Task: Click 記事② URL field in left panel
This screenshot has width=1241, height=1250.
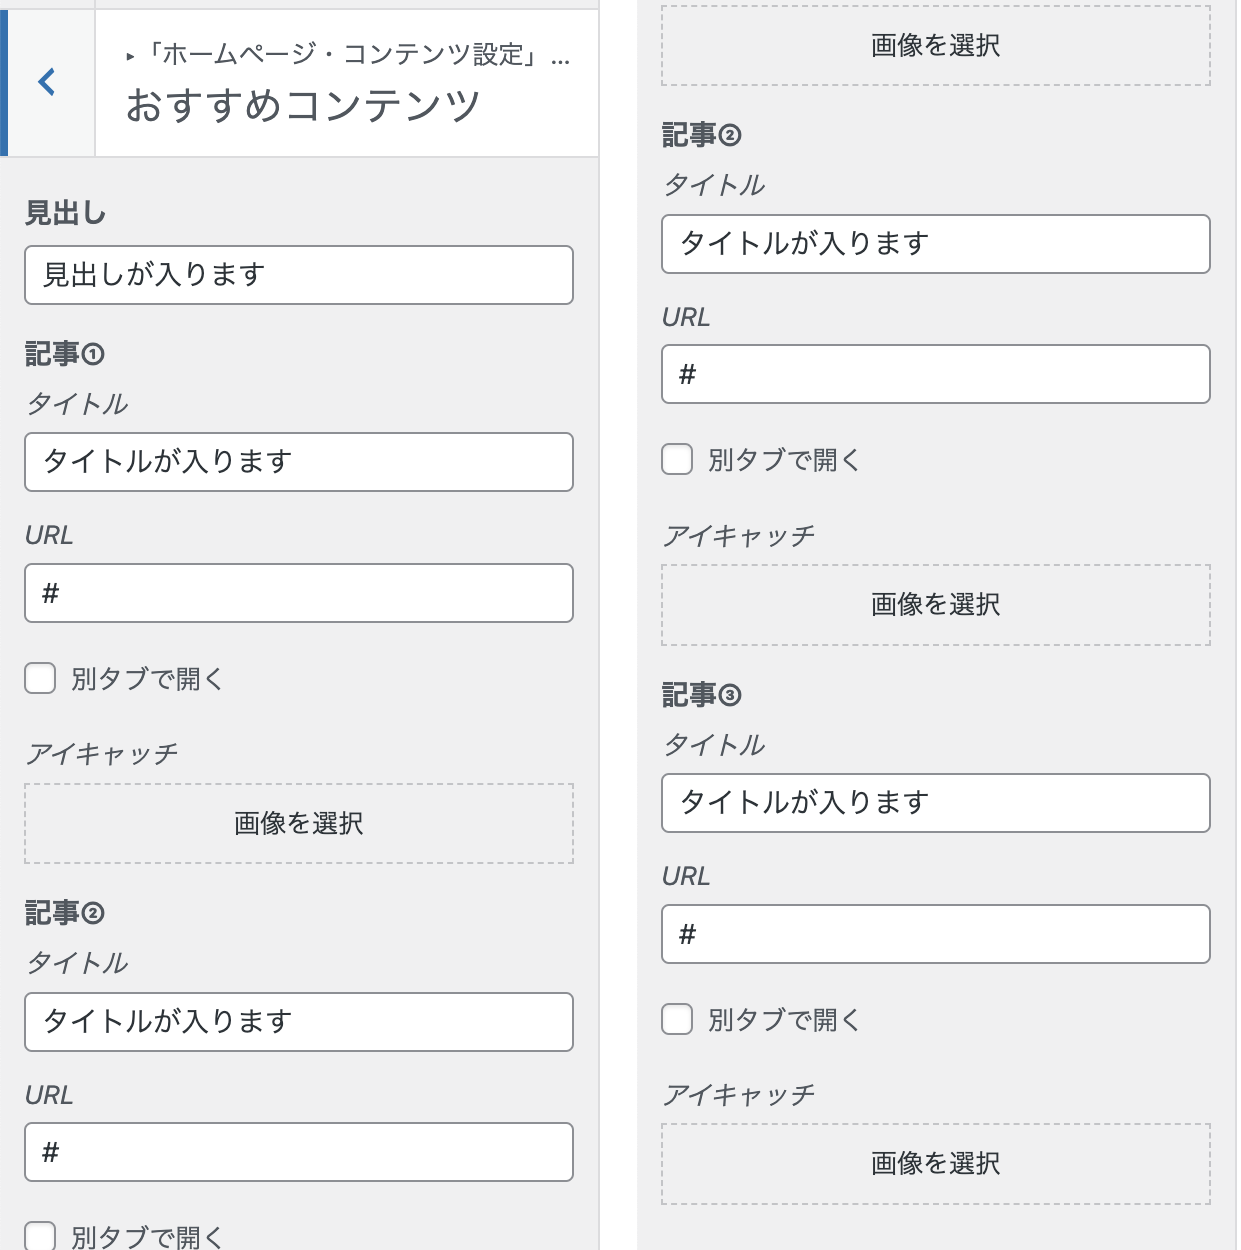Action: [x=299, y=1152]
